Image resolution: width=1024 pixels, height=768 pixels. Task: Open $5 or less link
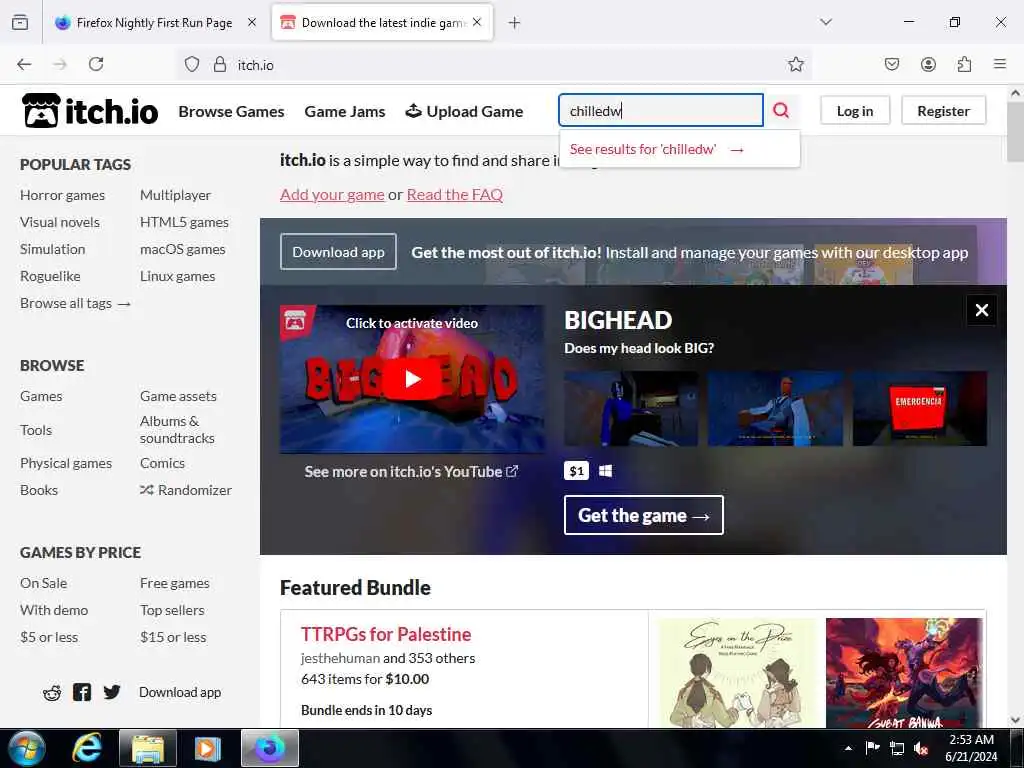coord(49,637)
